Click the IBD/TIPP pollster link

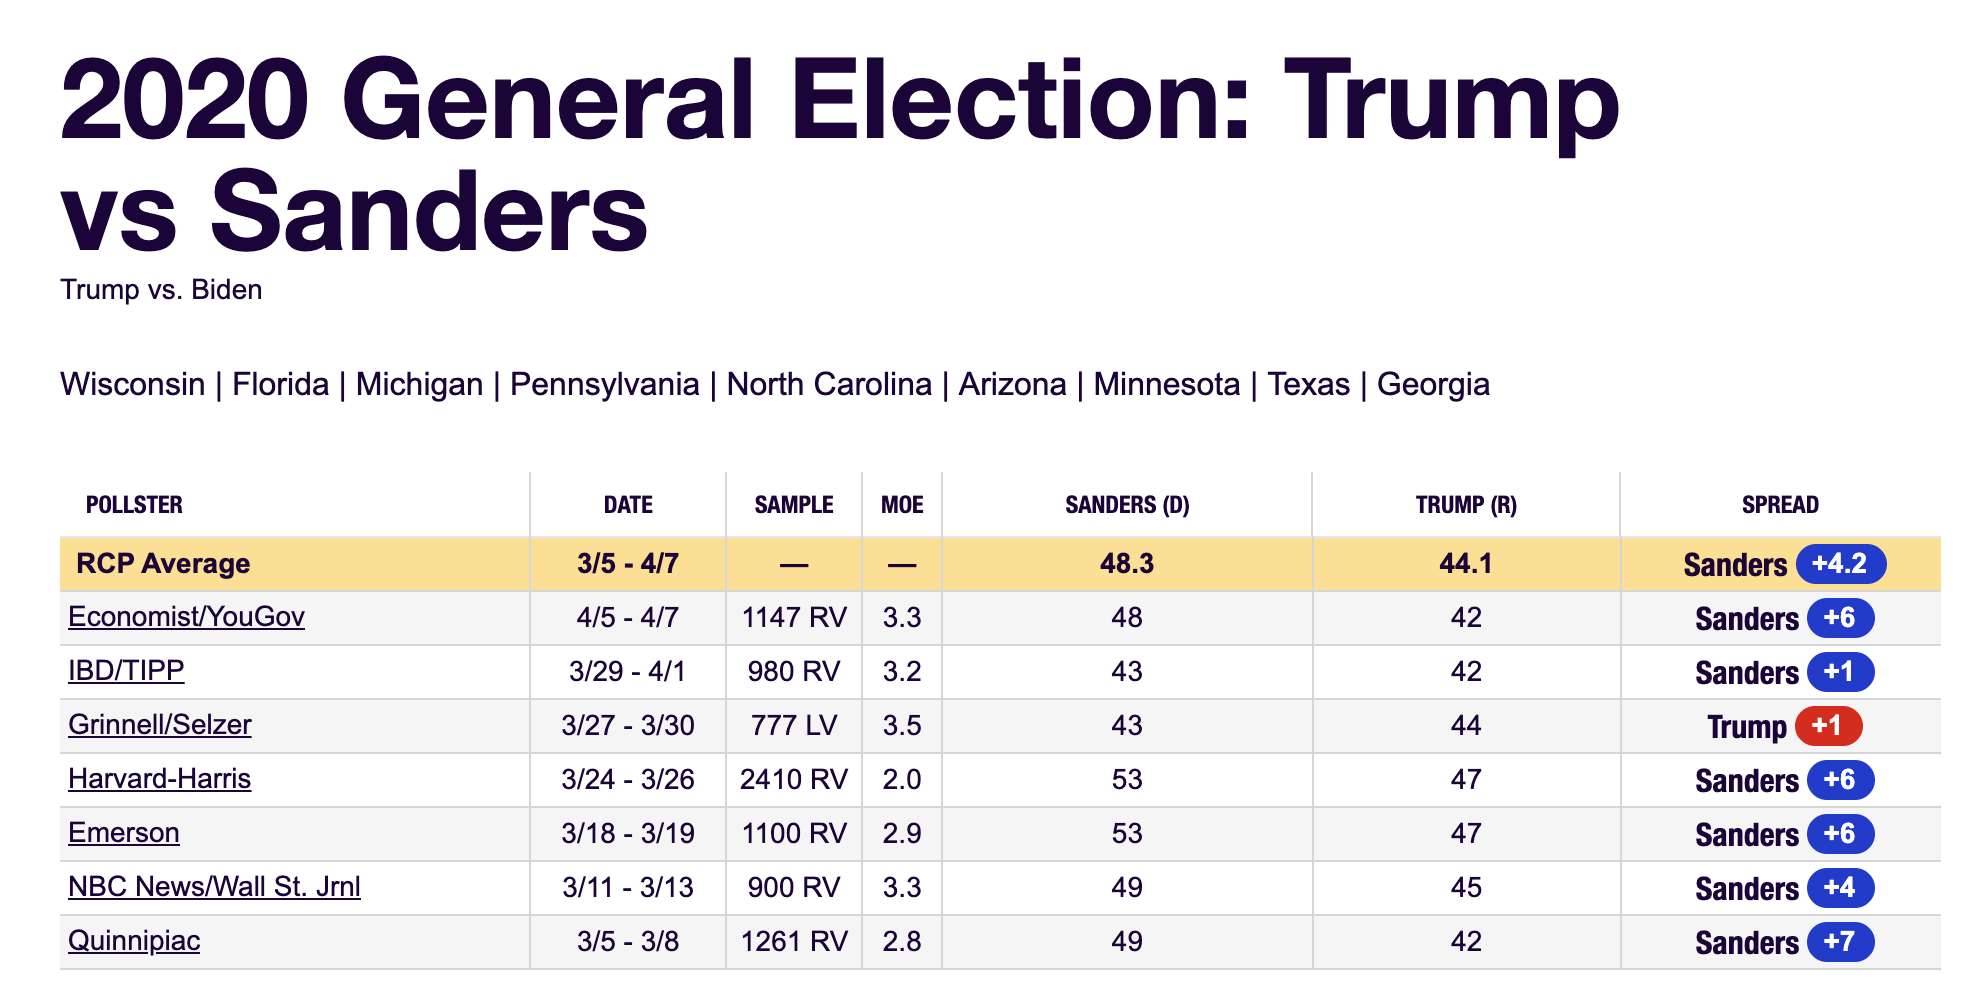click(x=126, y=671)
